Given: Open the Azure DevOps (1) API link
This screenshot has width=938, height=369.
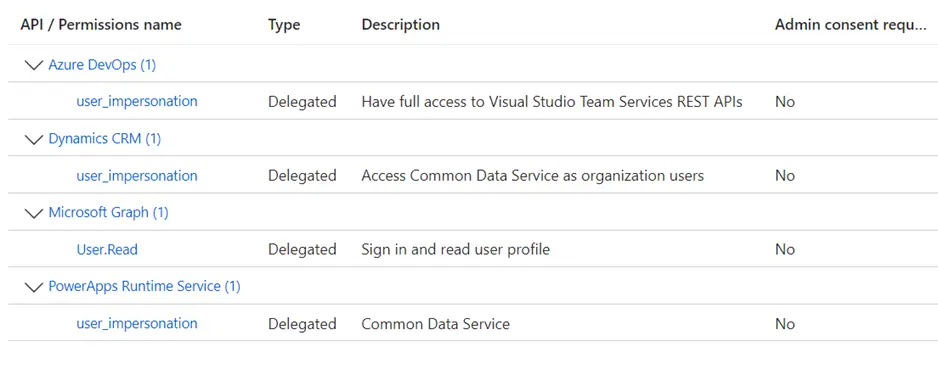Looking at the screenshot, I should [102, 65].
